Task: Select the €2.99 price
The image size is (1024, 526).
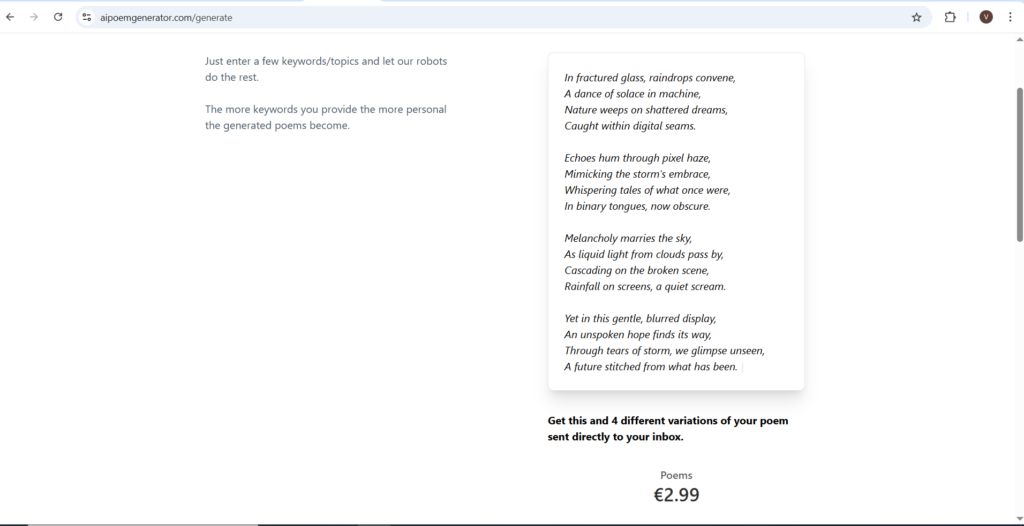Action: [x=676, y=495]
